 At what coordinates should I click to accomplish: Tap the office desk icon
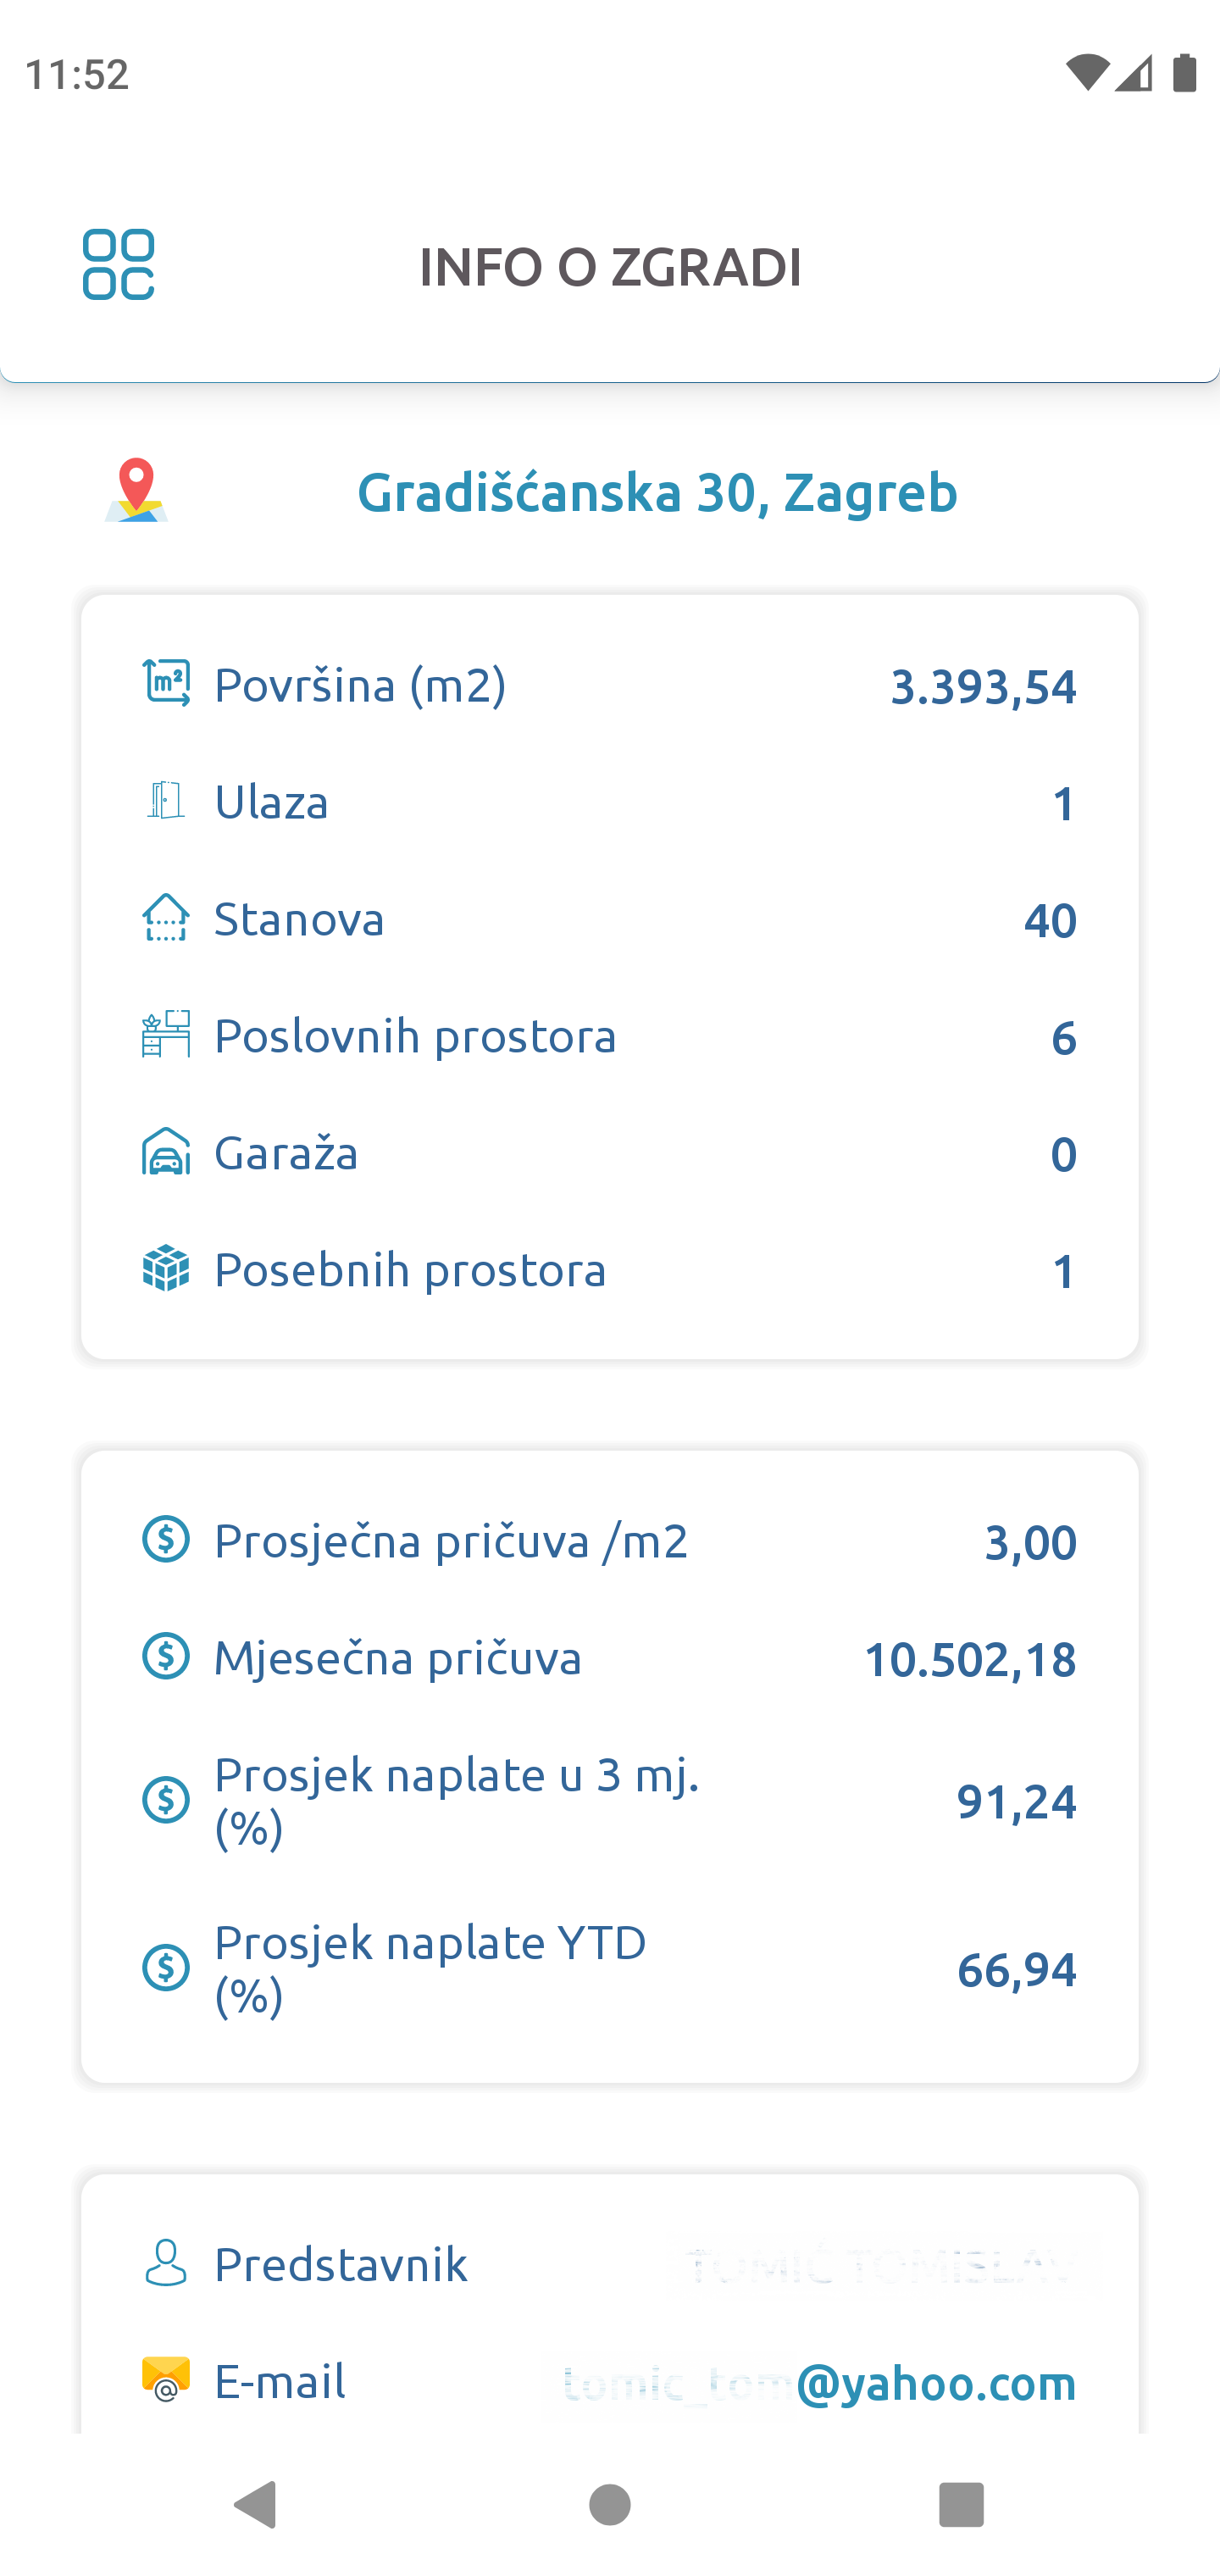166,1035
